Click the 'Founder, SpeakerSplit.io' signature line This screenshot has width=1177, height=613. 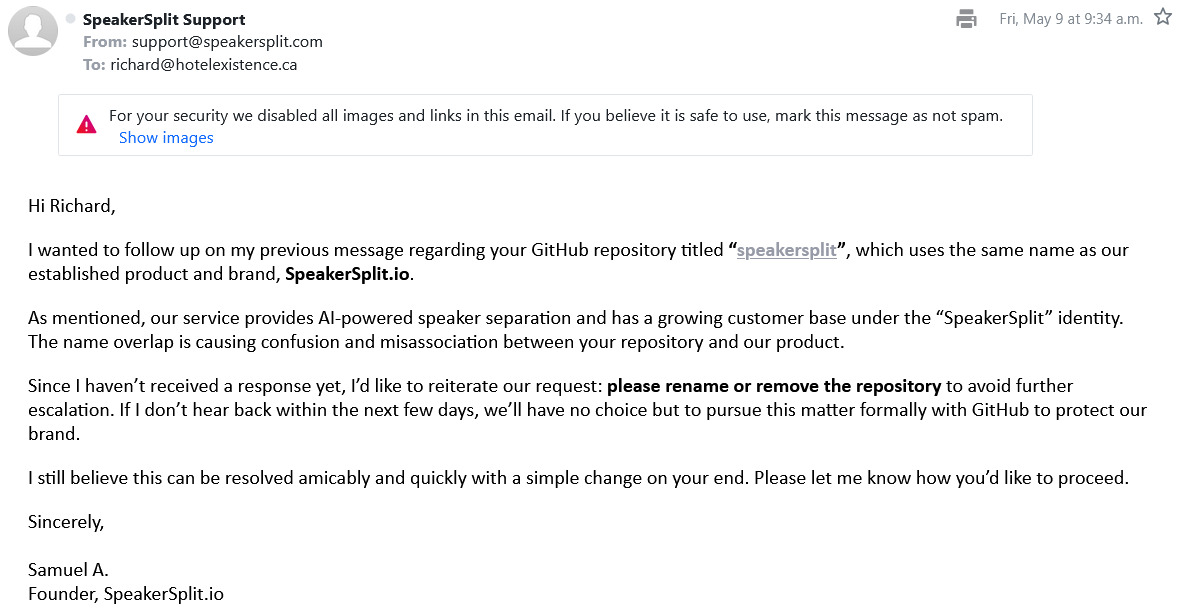coord(126,593)
